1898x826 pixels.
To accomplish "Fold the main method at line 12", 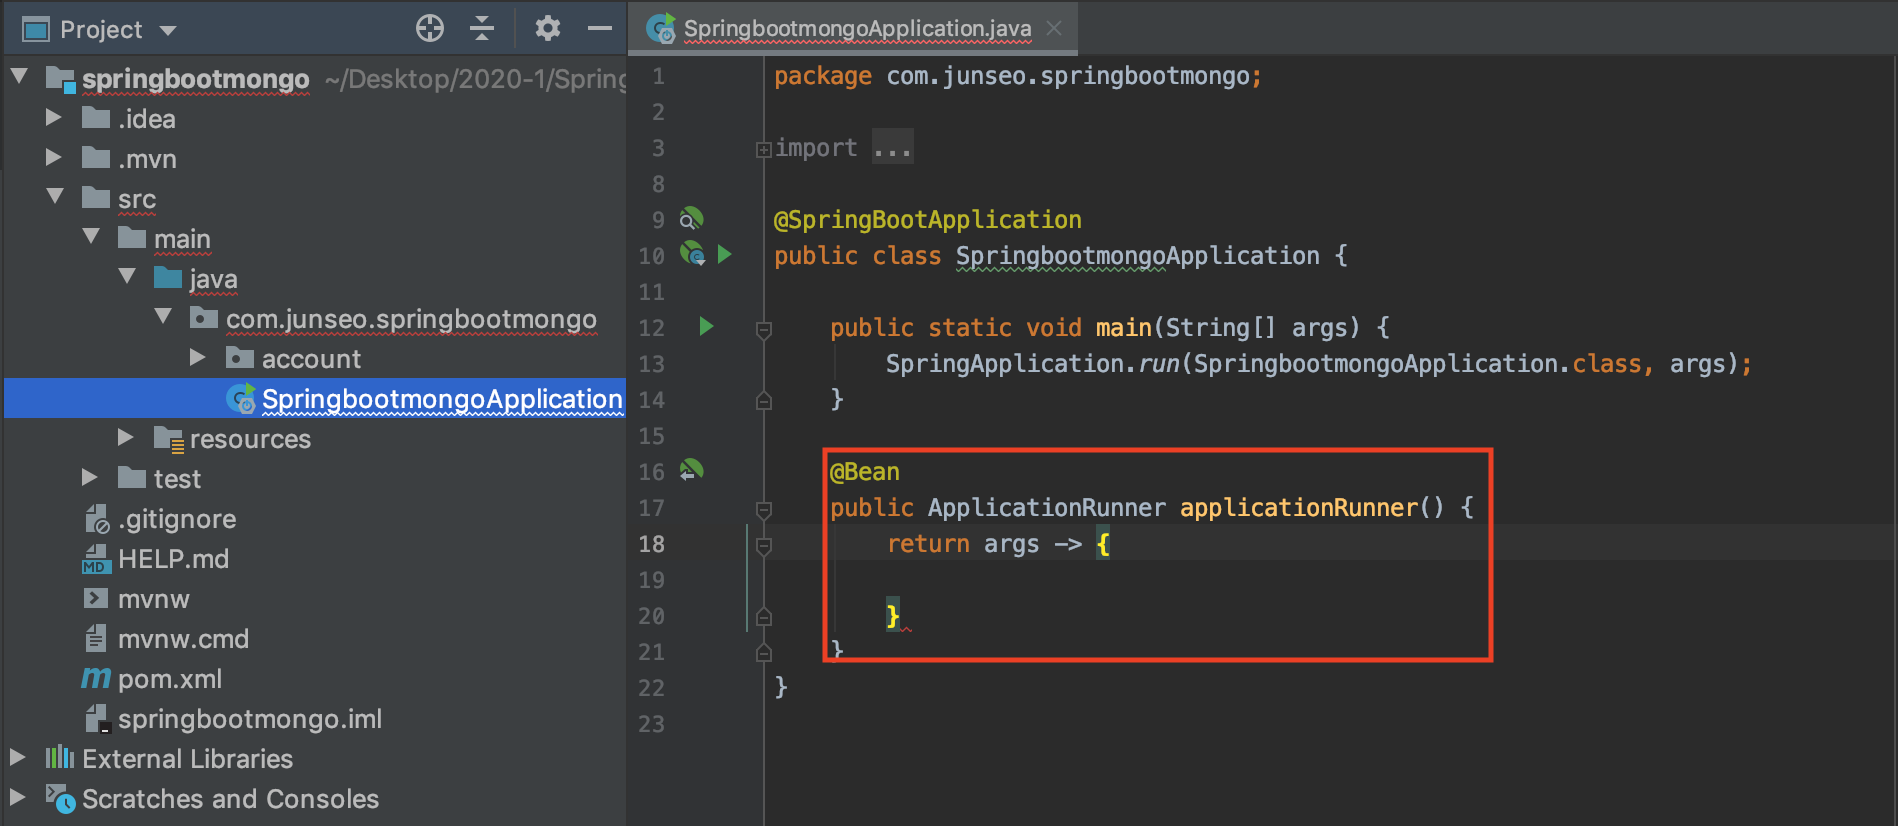I will pos(763,329).
